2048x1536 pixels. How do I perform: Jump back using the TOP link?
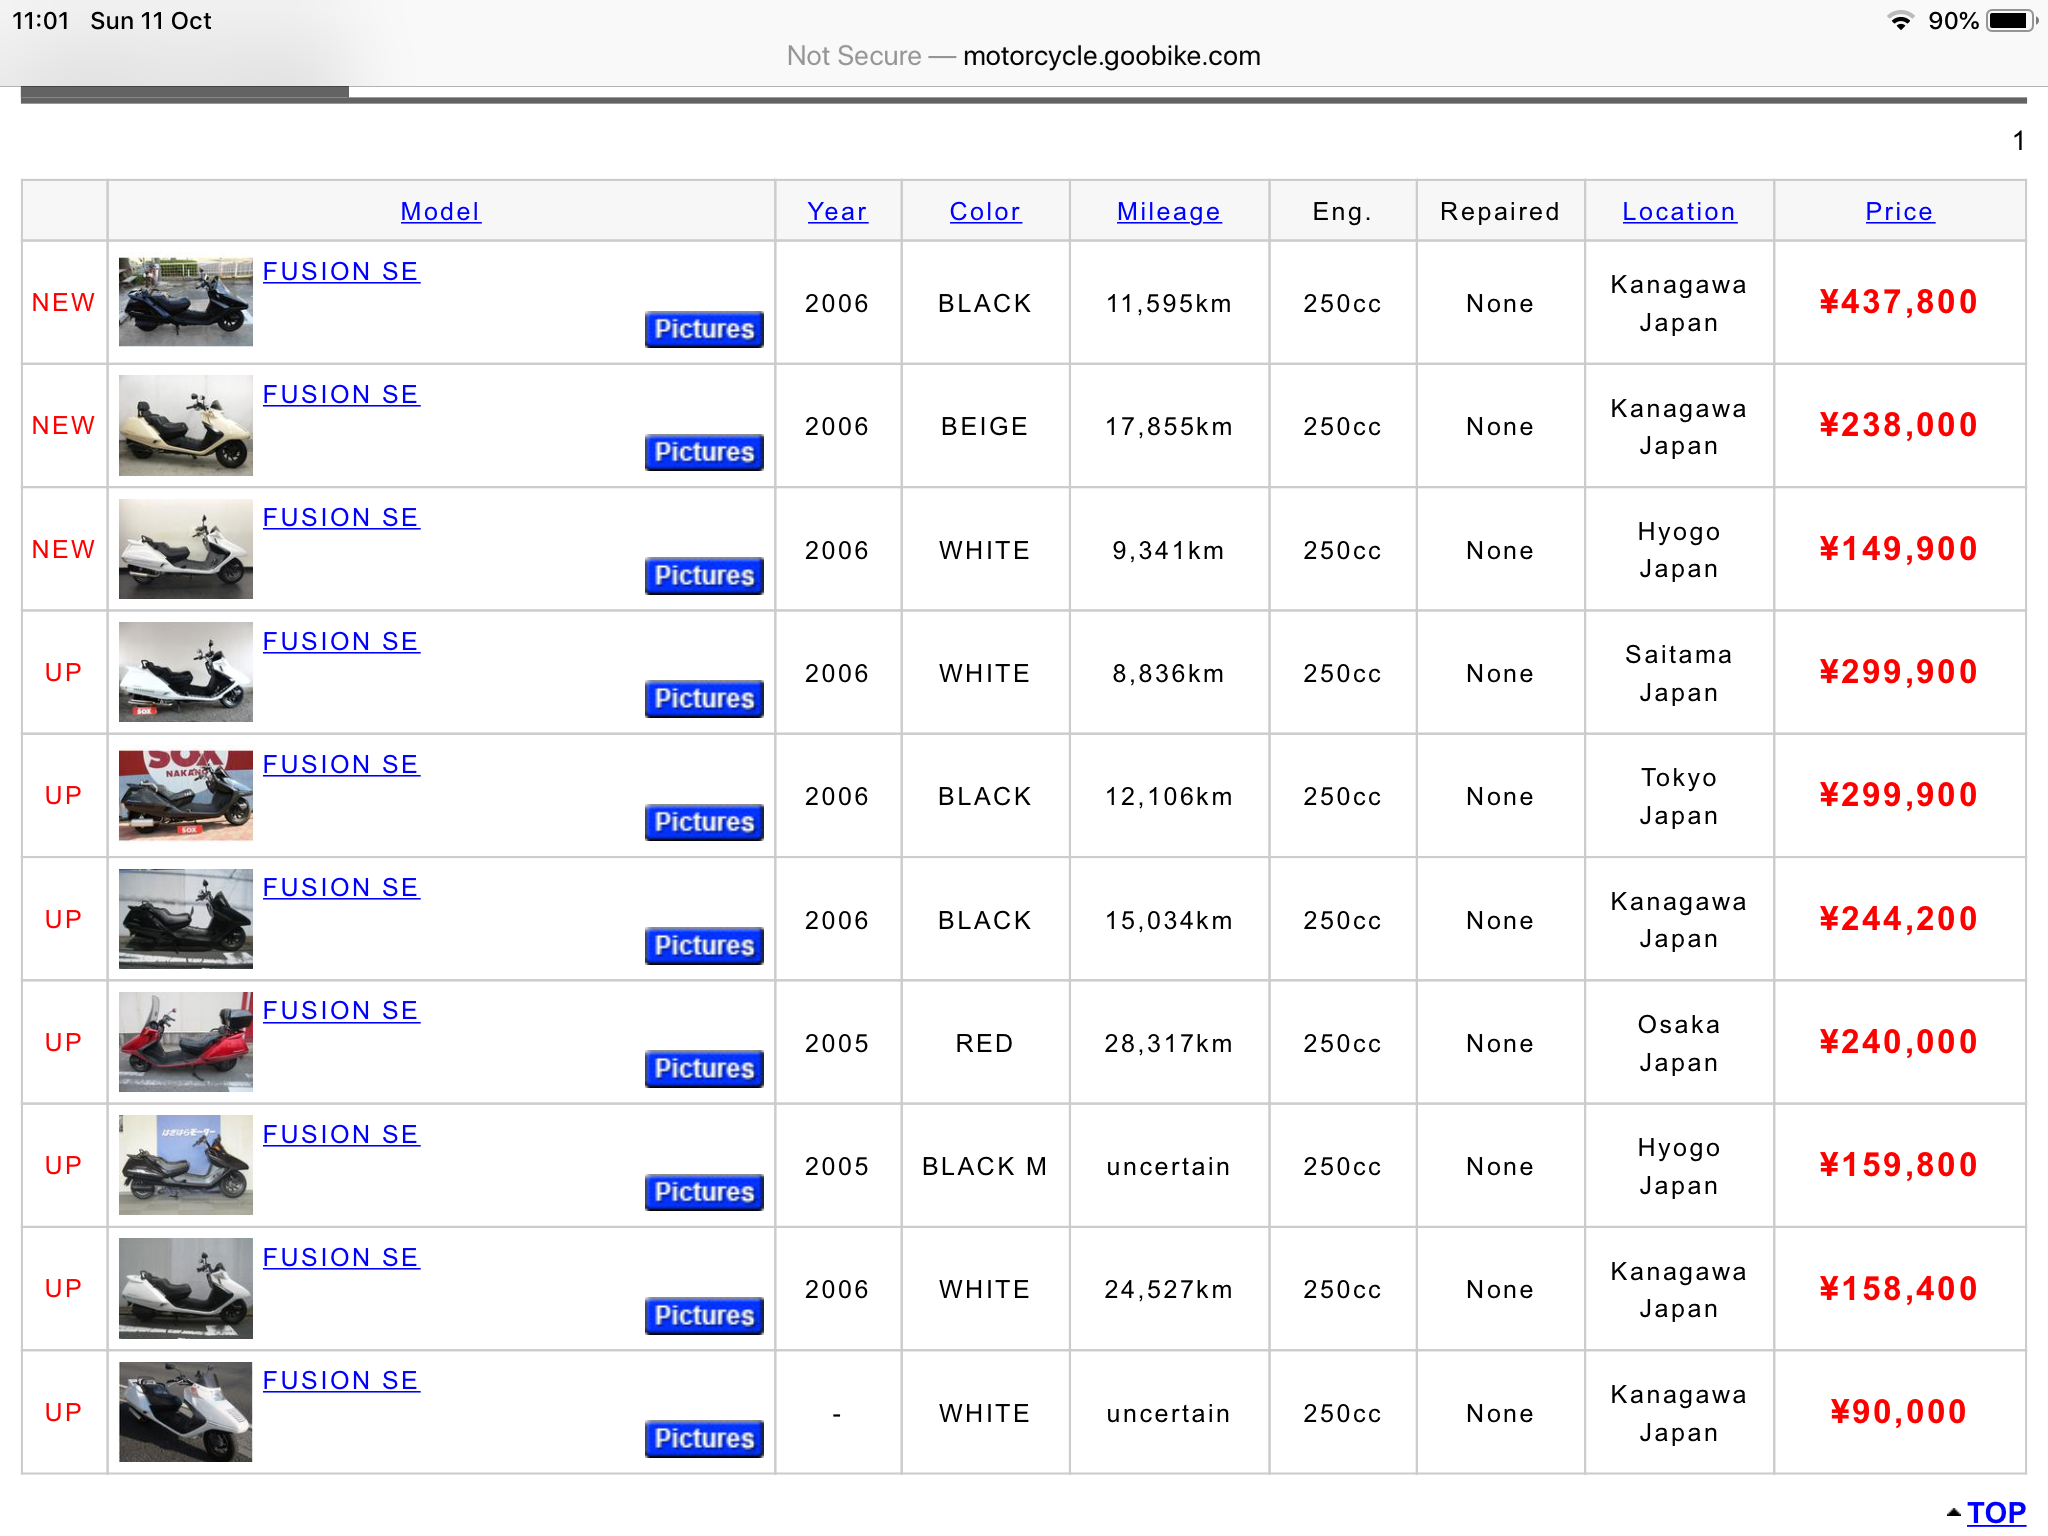point(1995,1513)
